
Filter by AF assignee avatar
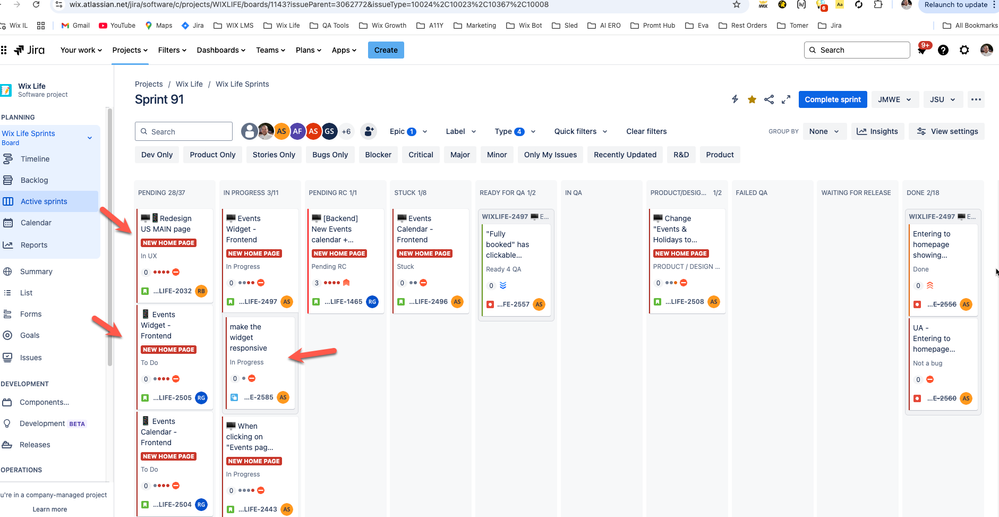[298, 131]
